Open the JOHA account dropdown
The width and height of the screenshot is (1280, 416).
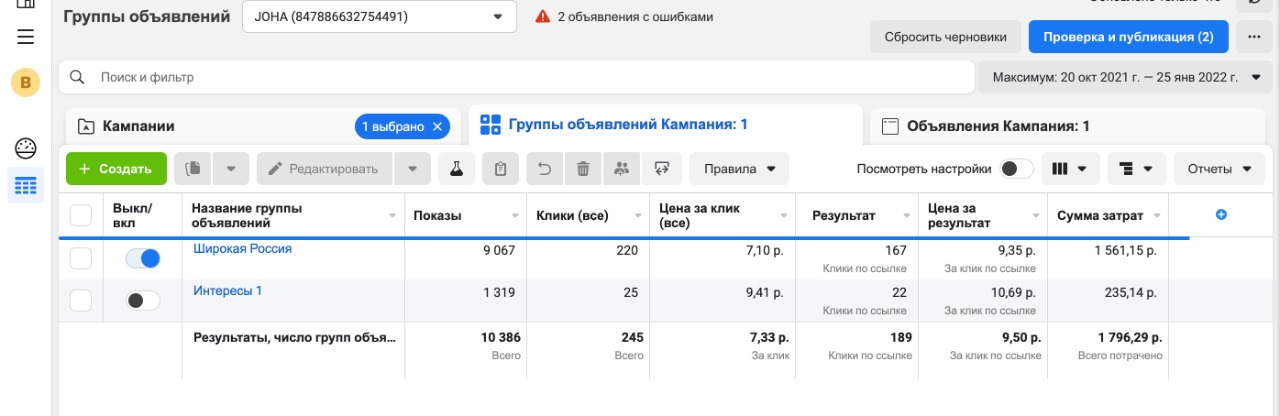tap(379, 17)
